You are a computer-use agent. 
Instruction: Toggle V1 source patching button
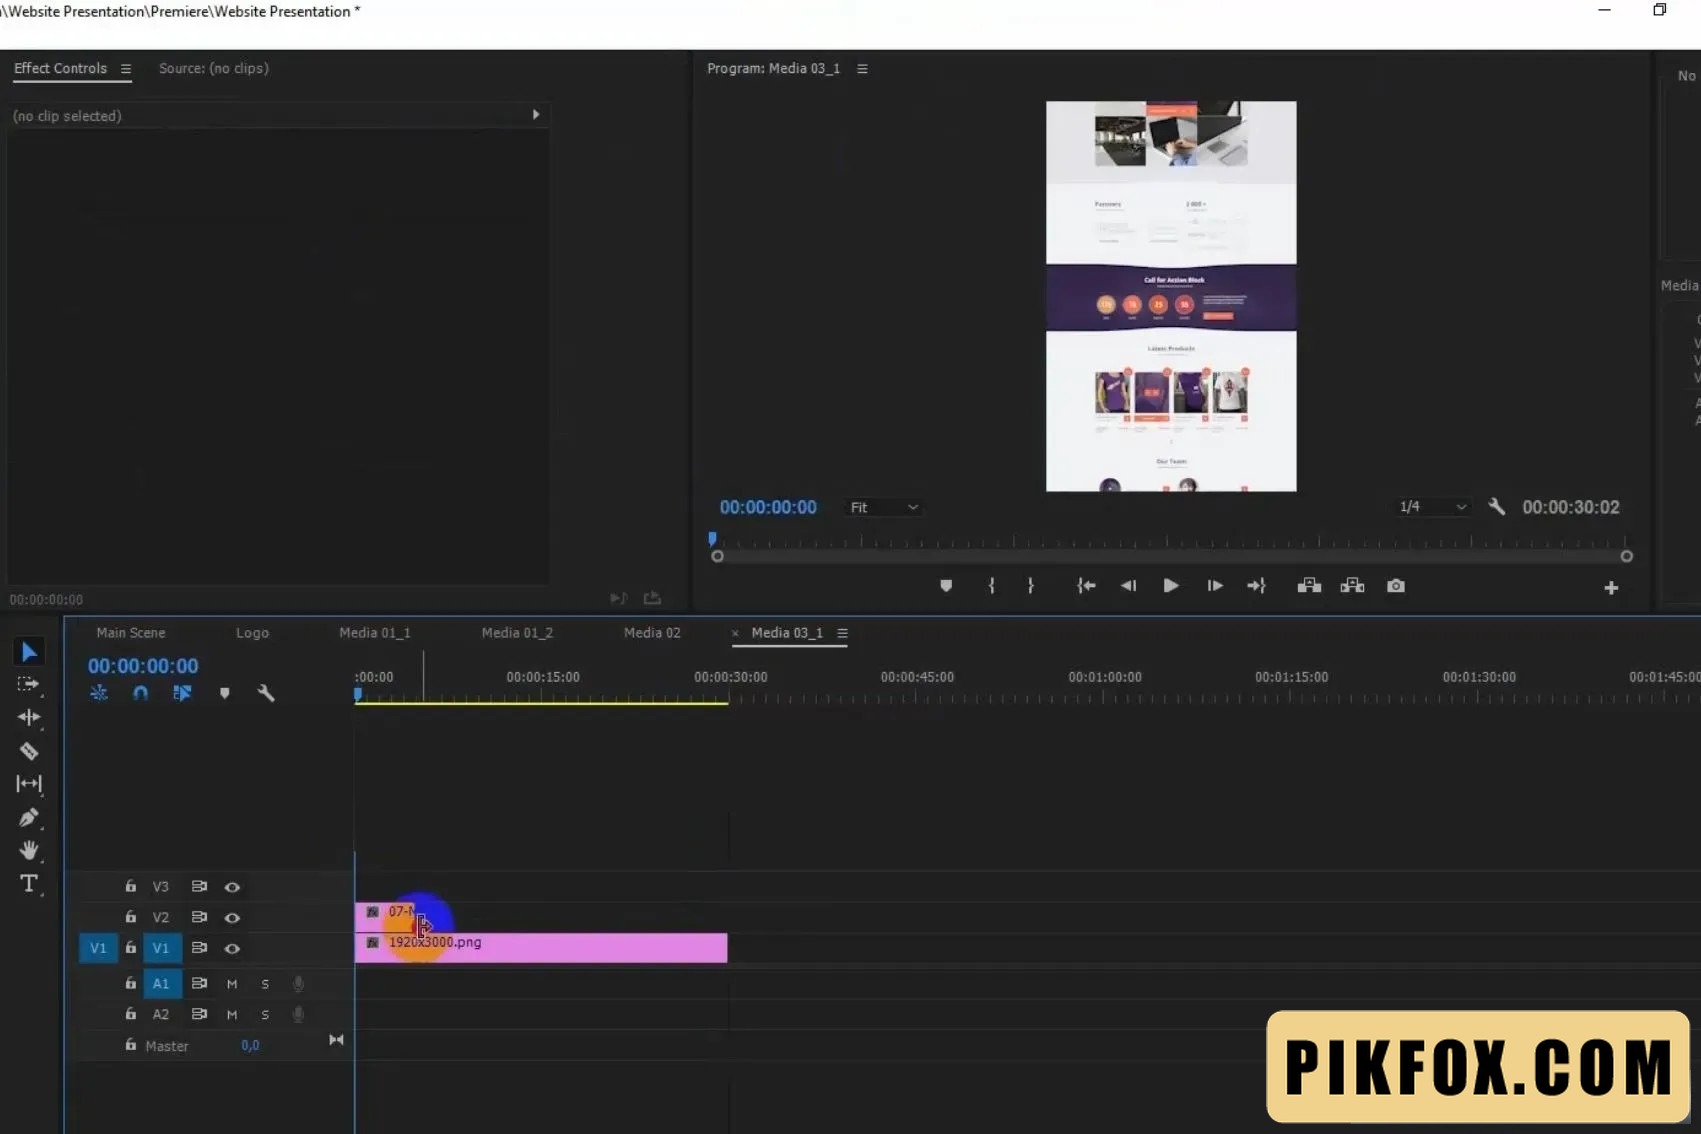pyautogui.click(x=98, y=948)
